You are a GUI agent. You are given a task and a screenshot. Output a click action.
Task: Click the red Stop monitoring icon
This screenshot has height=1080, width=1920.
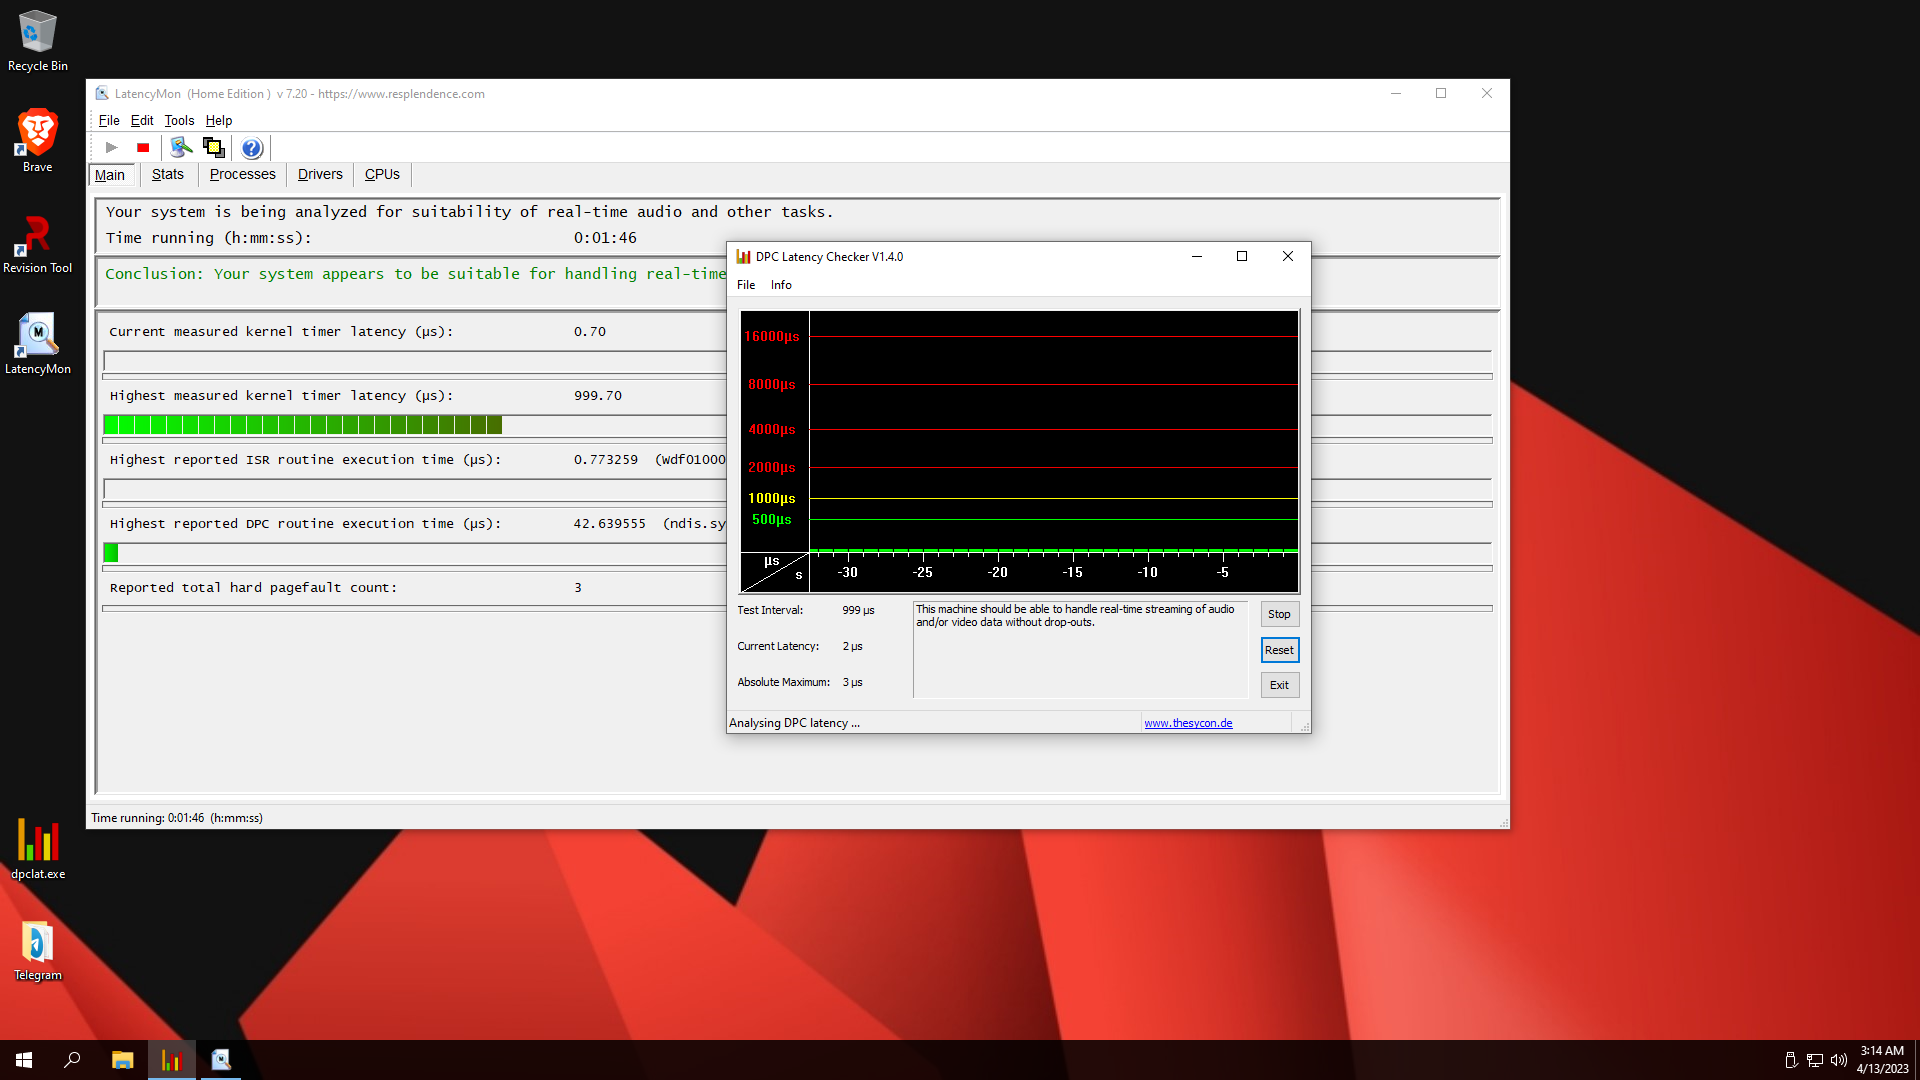(x=143, y=148)
